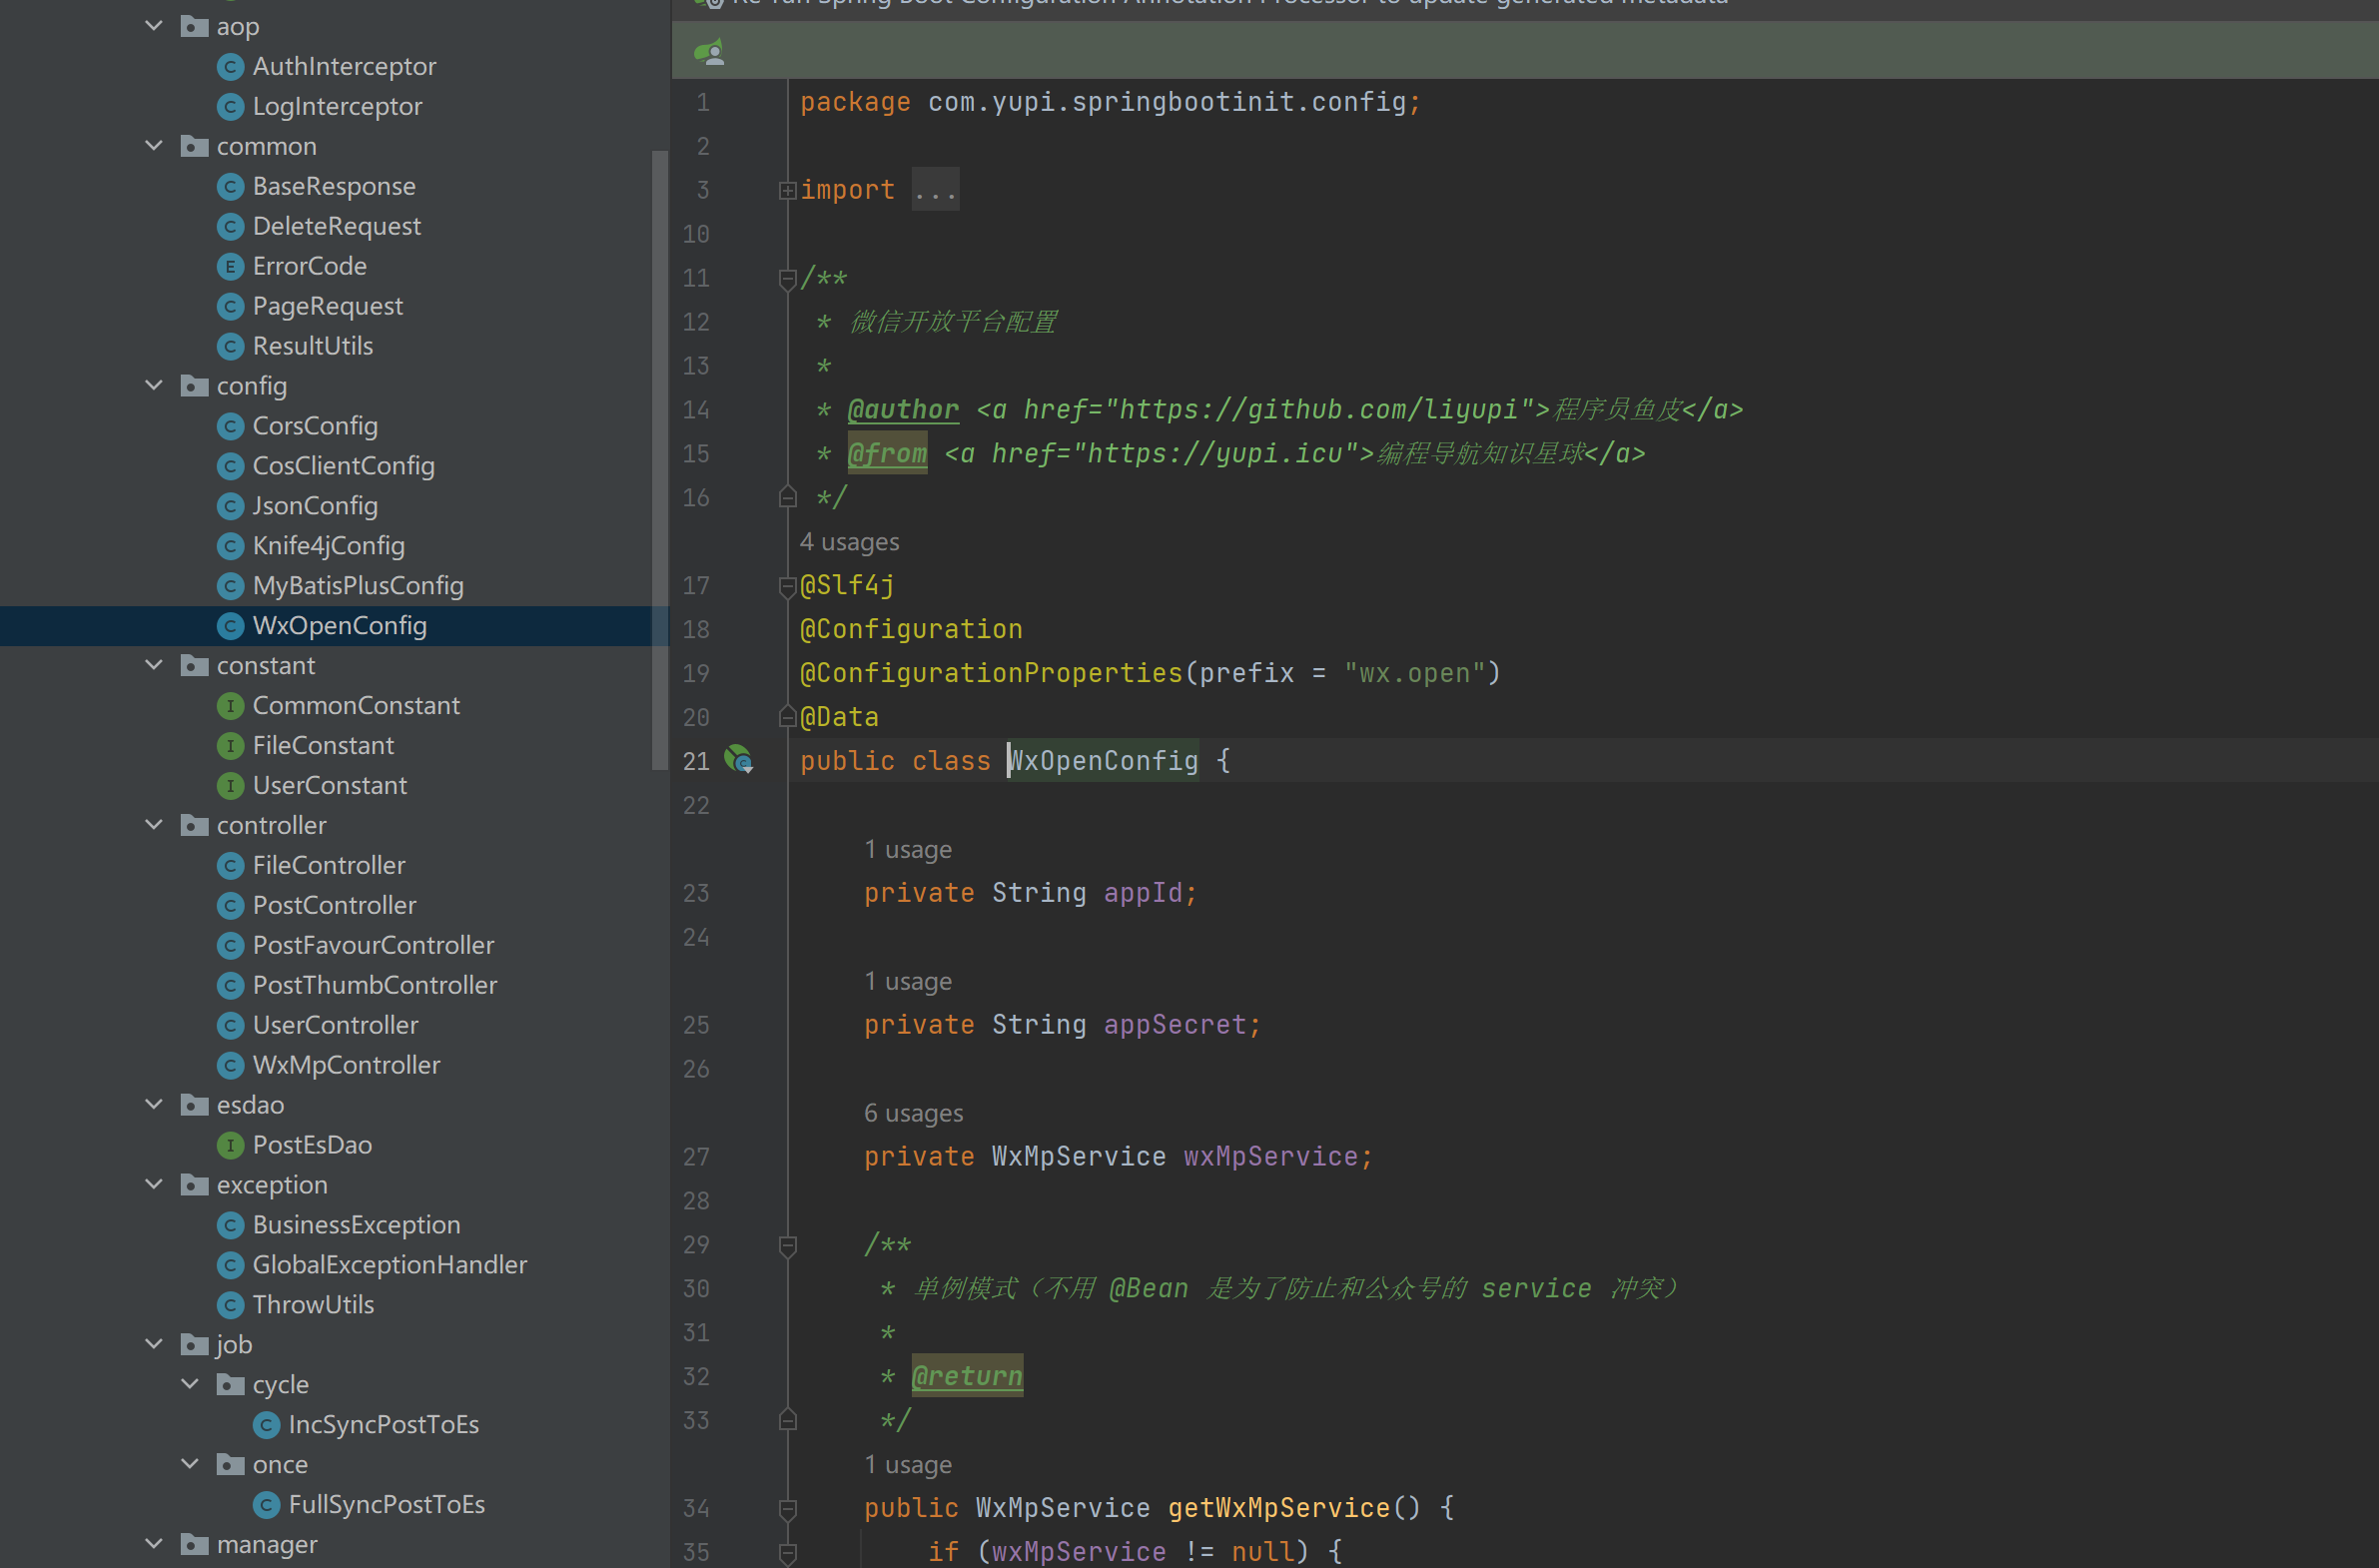Open the Knife4jConfig class file
Viewport: 2379px width, 1568px height.
click(x=328, y=546)
